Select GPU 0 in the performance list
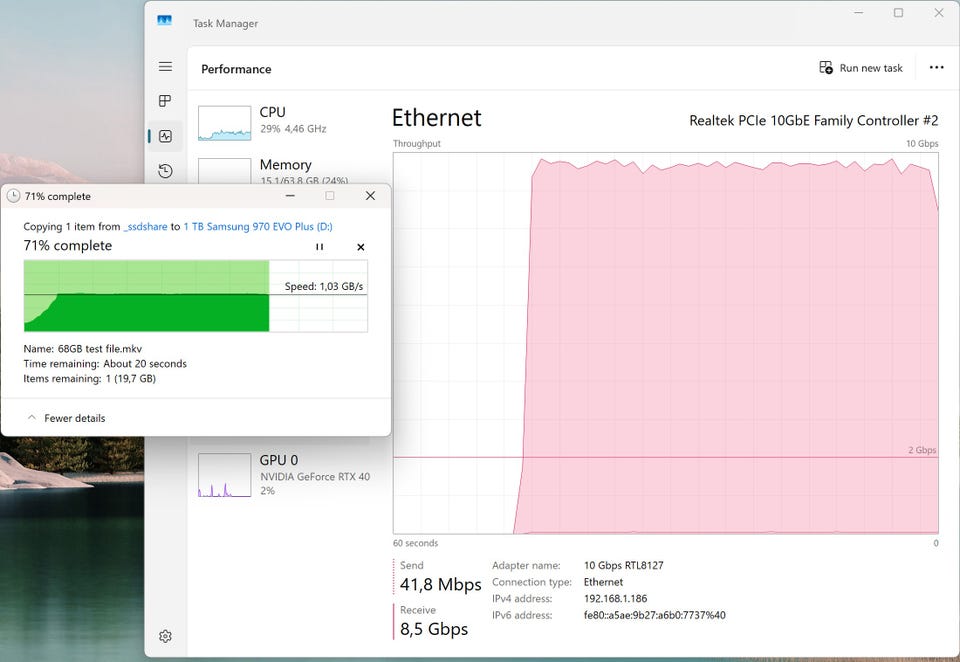This screenshot has height=662, width=960. coord(285,475)
